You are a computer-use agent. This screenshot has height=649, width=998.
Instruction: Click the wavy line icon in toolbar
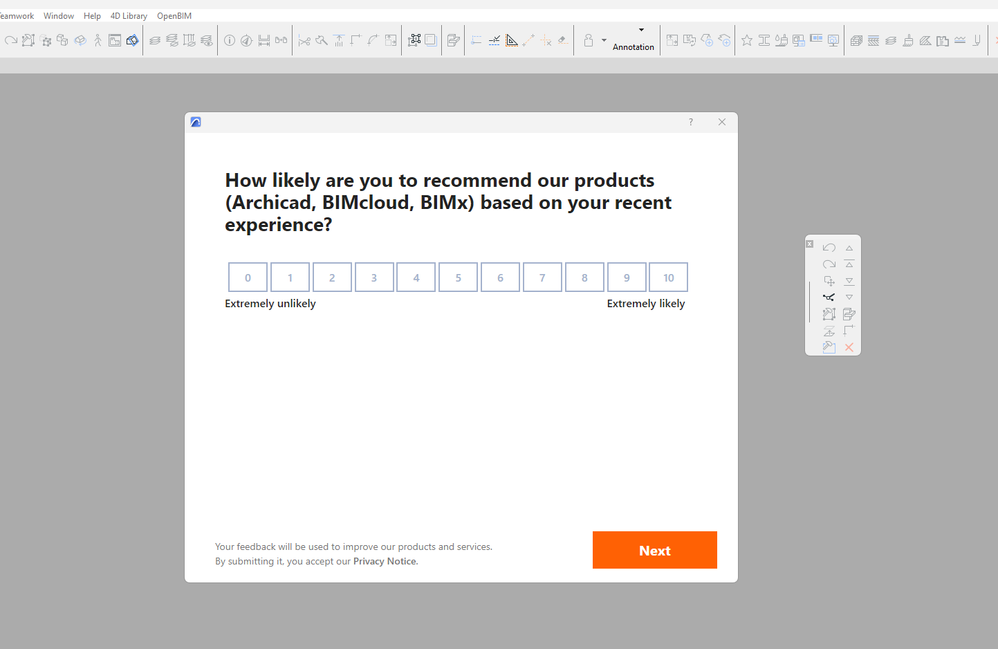point(960,41)
